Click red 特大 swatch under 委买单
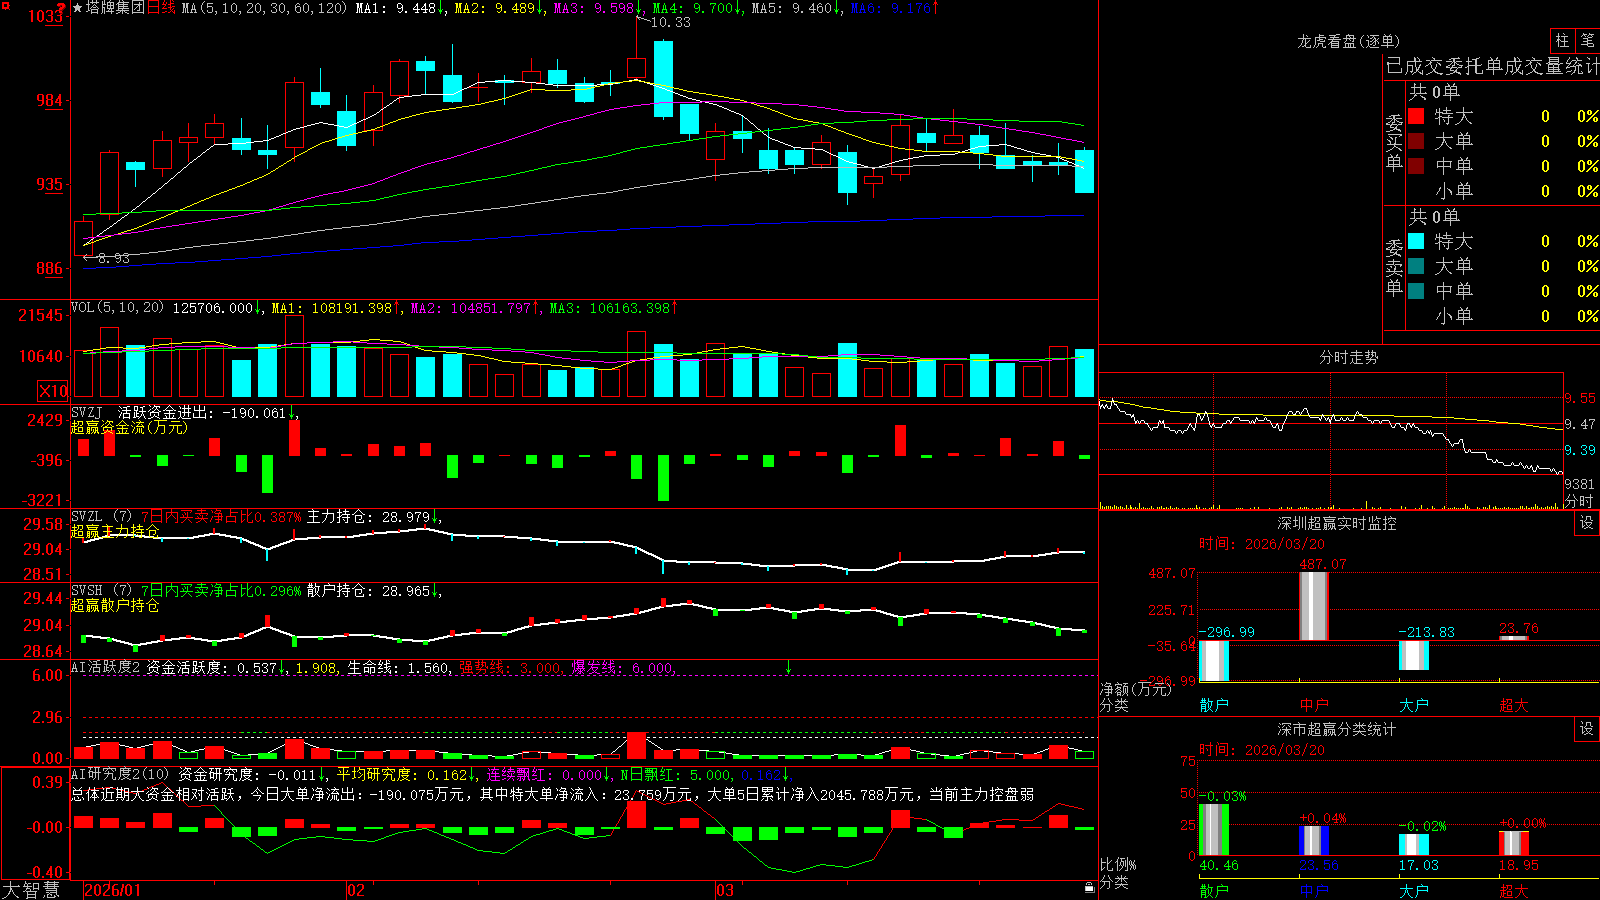The image size is (1600, 900). pos(1416,116)
